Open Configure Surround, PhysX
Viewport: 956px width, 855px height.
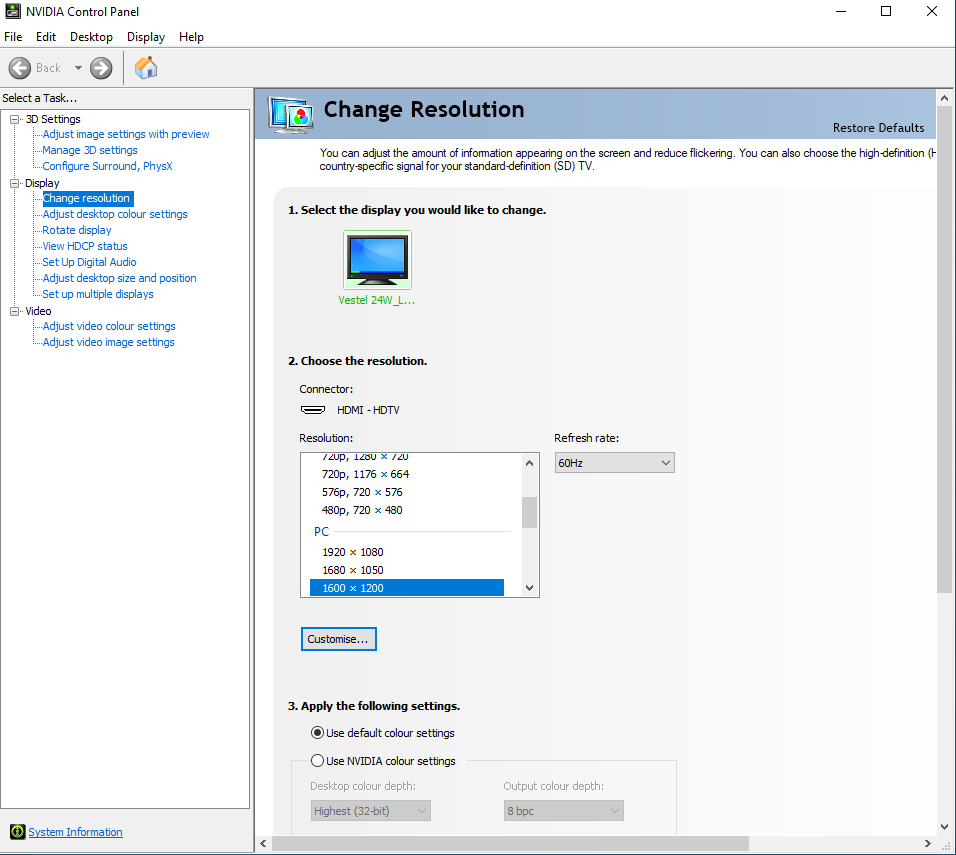107,166
